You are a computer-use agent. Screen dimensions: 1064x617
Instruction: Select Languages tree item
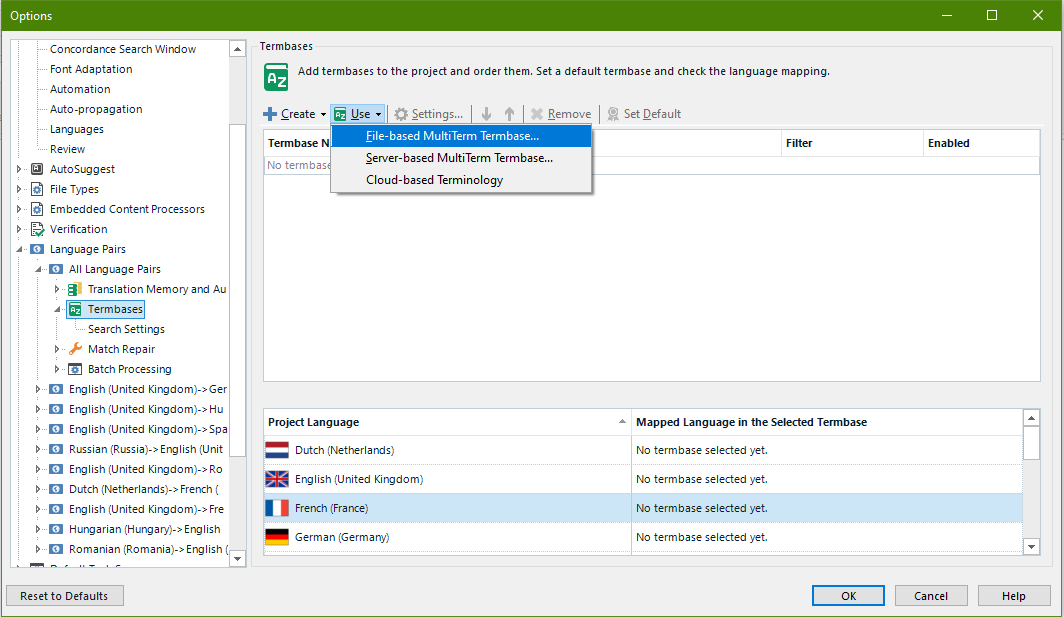click(x=77, y=129)
